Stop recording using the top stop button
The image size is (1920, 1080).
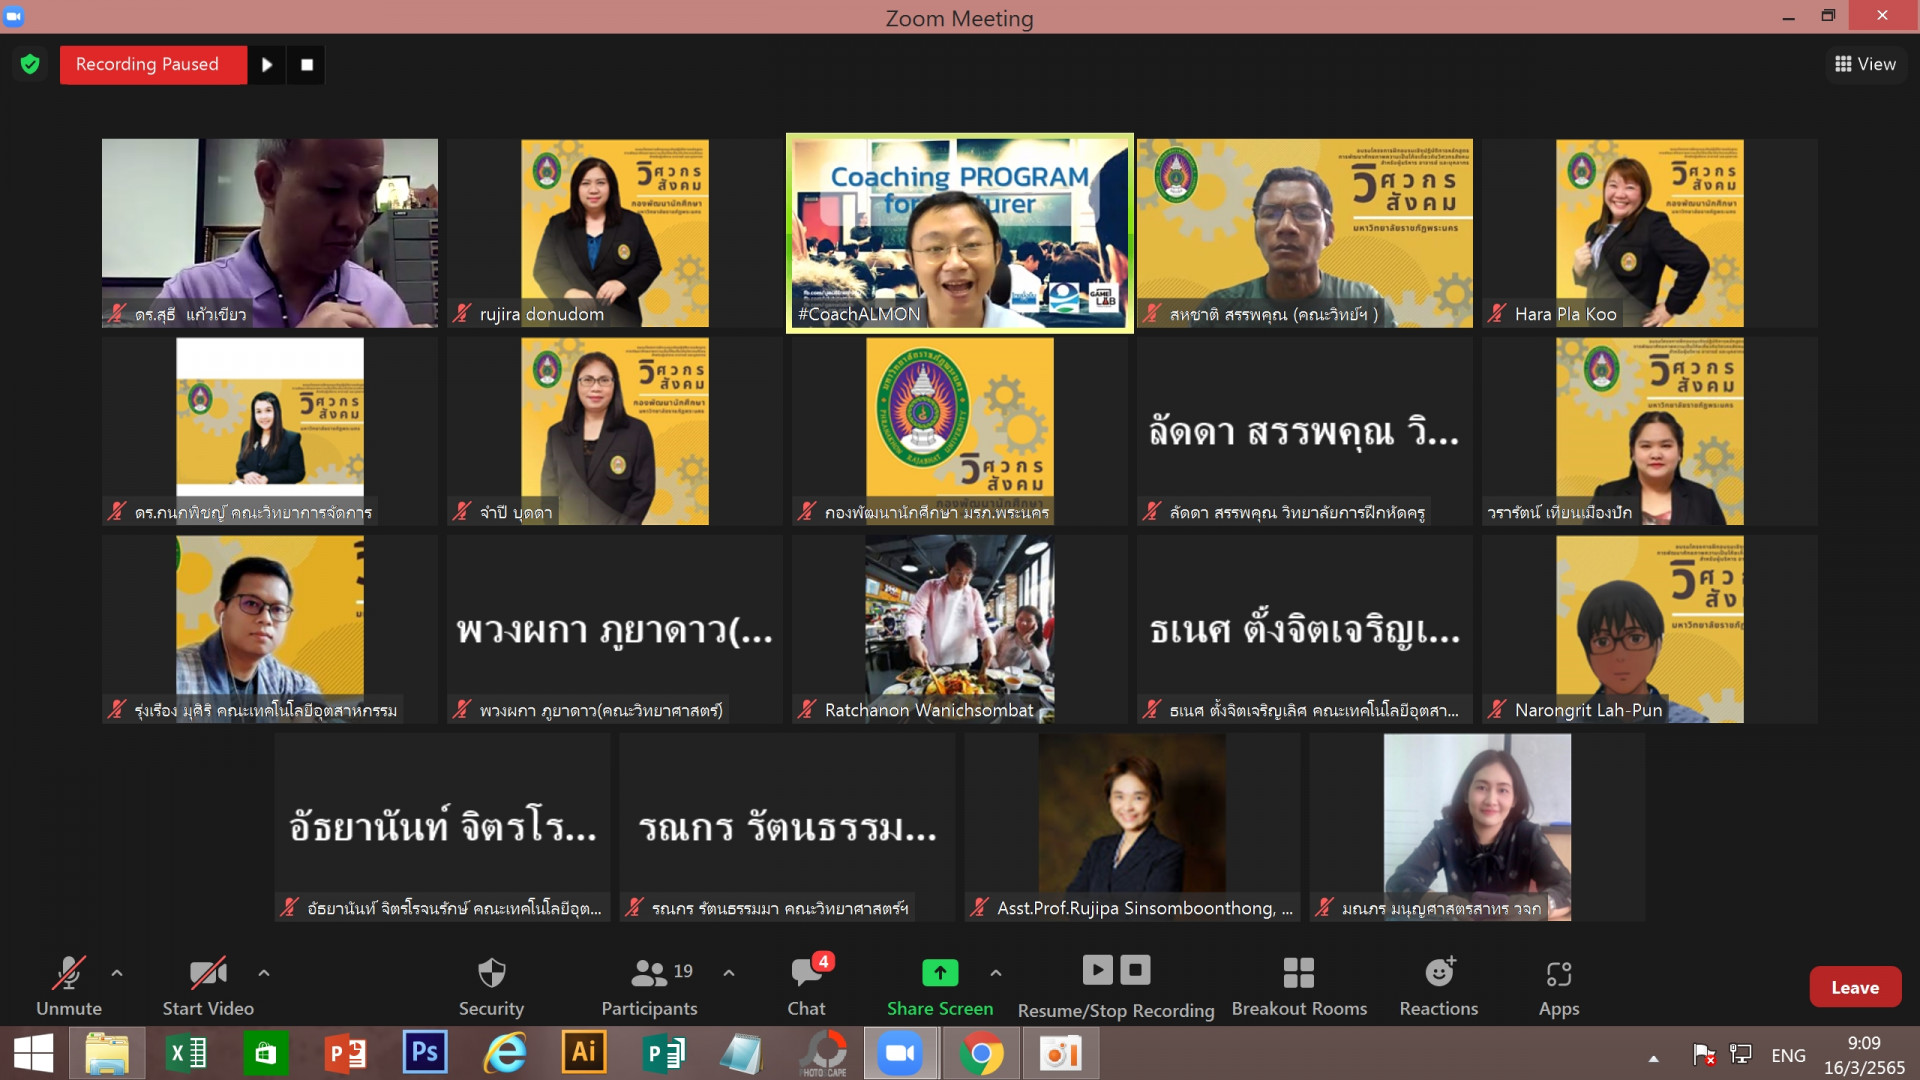pos(307,64)
